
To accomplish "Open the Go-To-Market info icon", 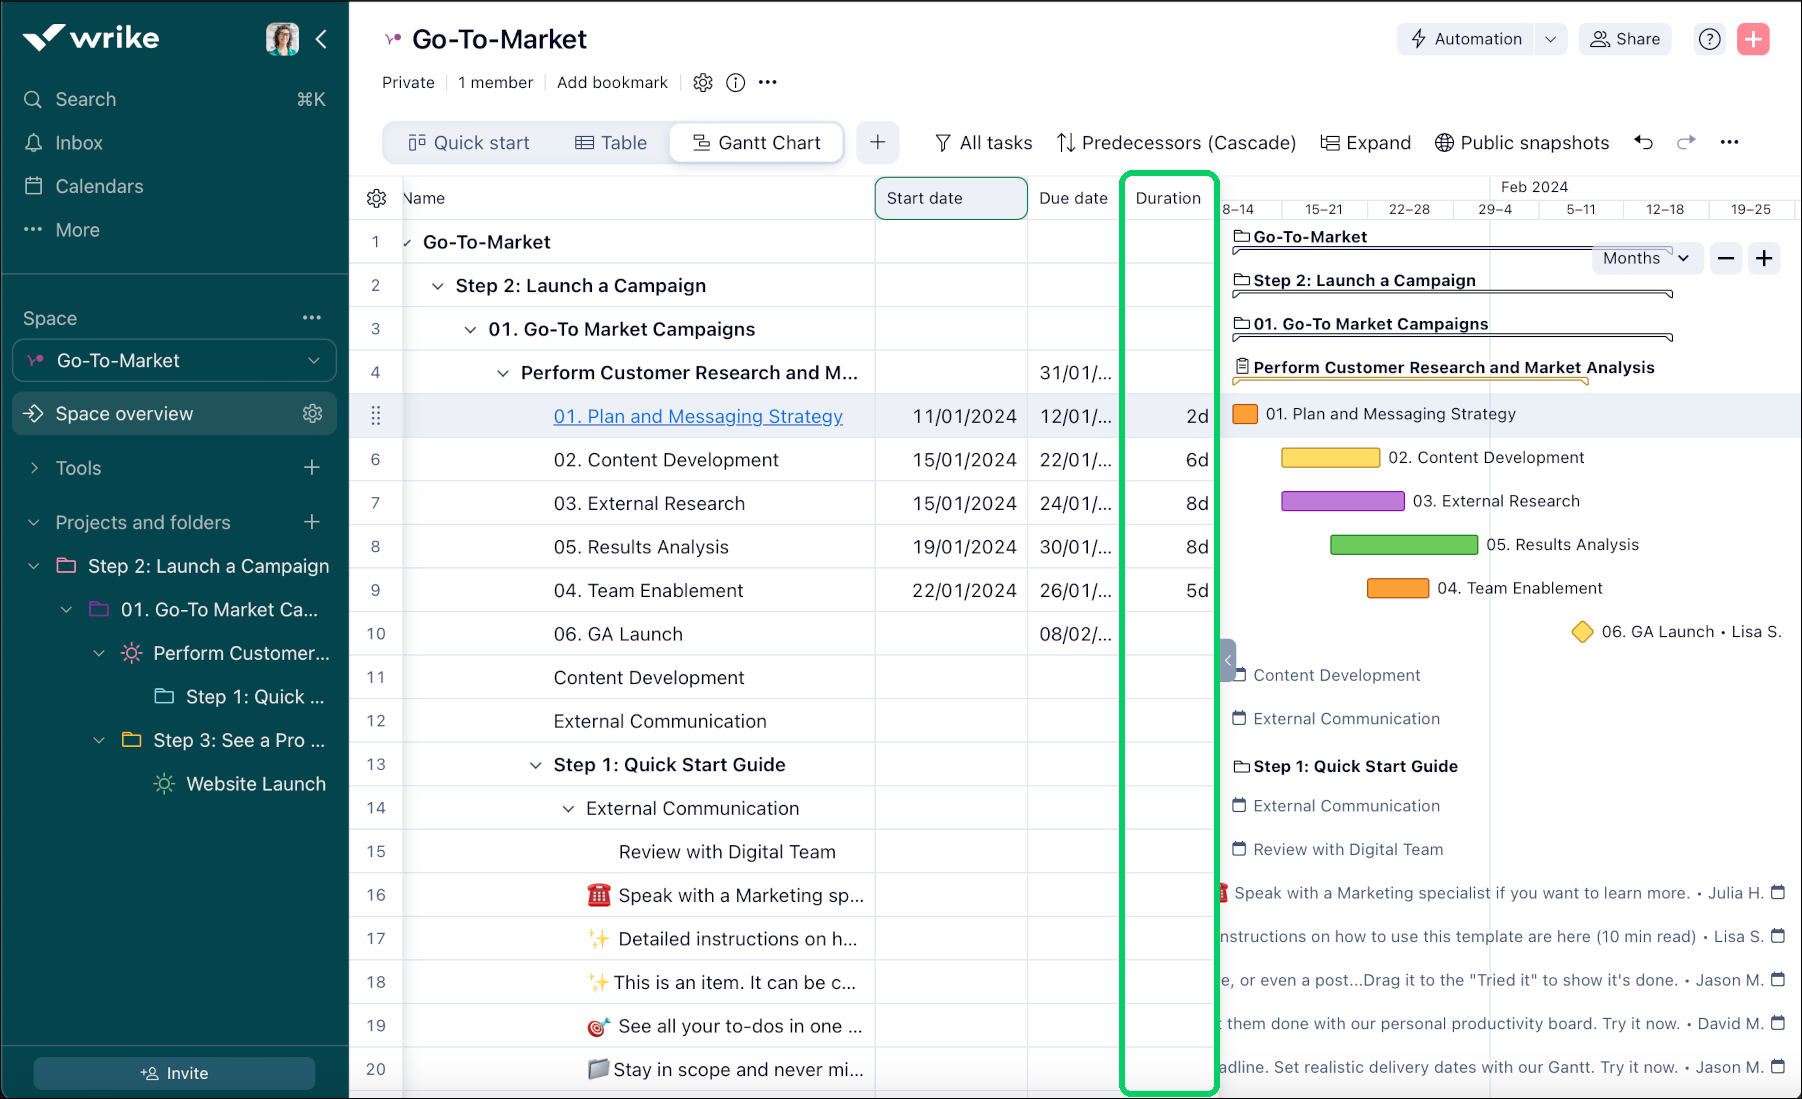I will 735,83.
